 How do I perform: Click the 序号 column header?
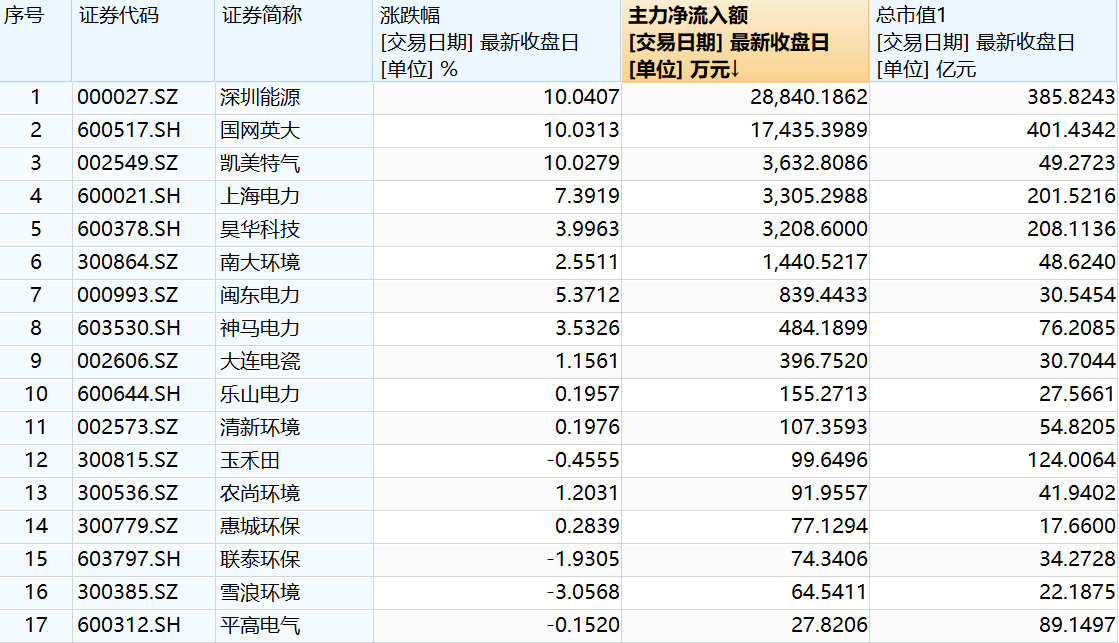tap(36, 41)
